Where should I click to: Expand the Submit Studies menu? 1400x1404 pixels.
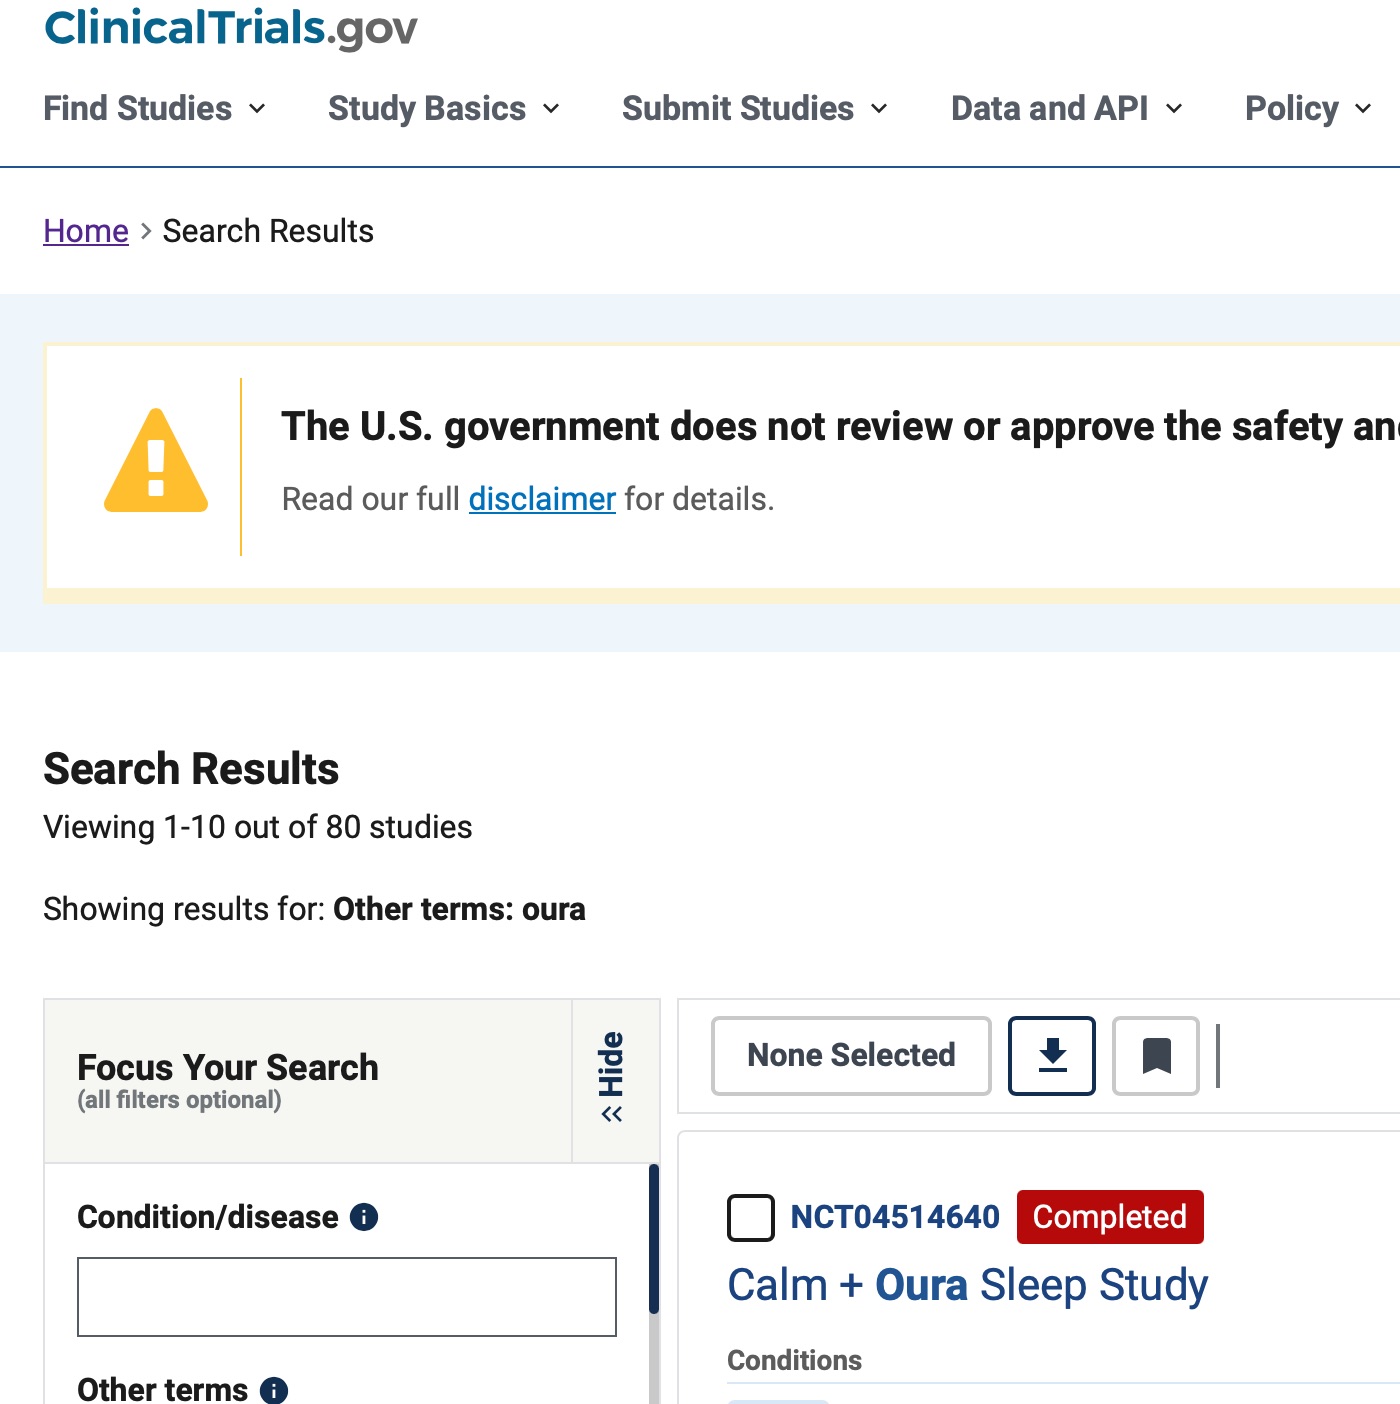pos(754,108)
